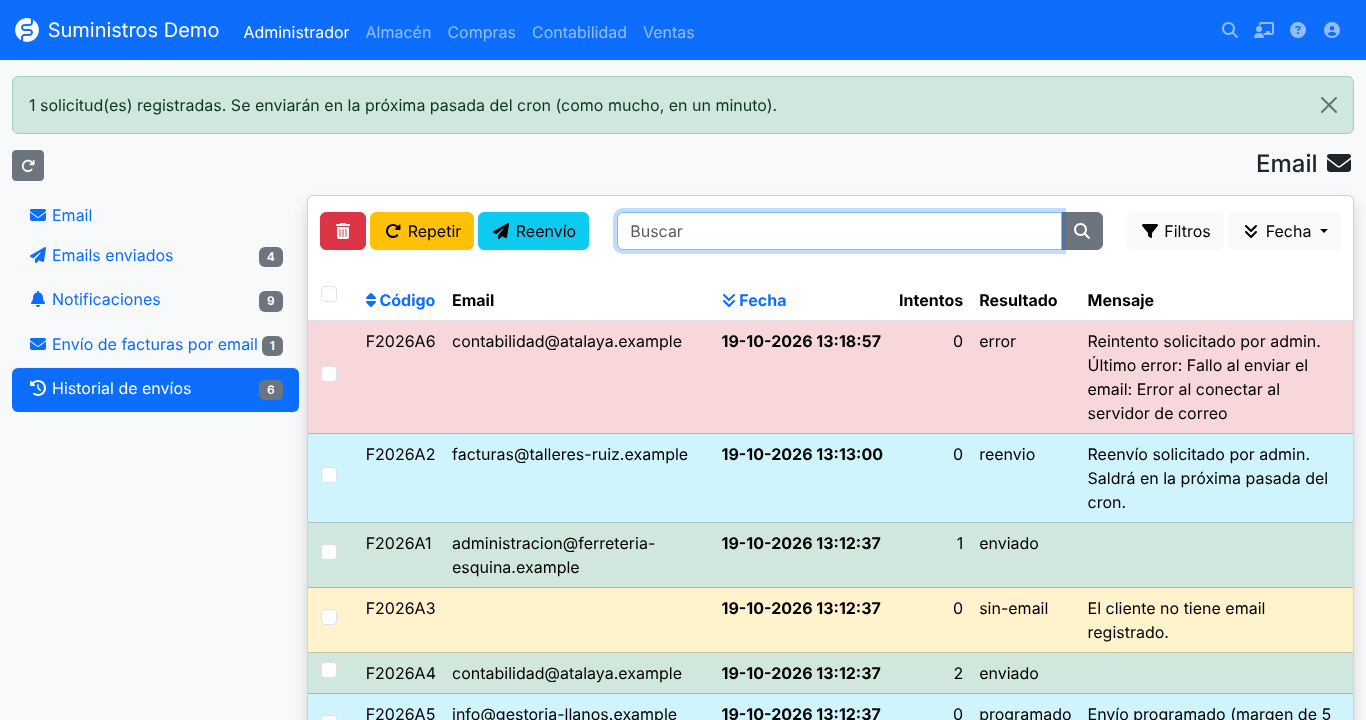This screenshot has height=720, width=1366.
Task: Sort by the Código column header
Action: pyautogui.click(x=401, y=300)
